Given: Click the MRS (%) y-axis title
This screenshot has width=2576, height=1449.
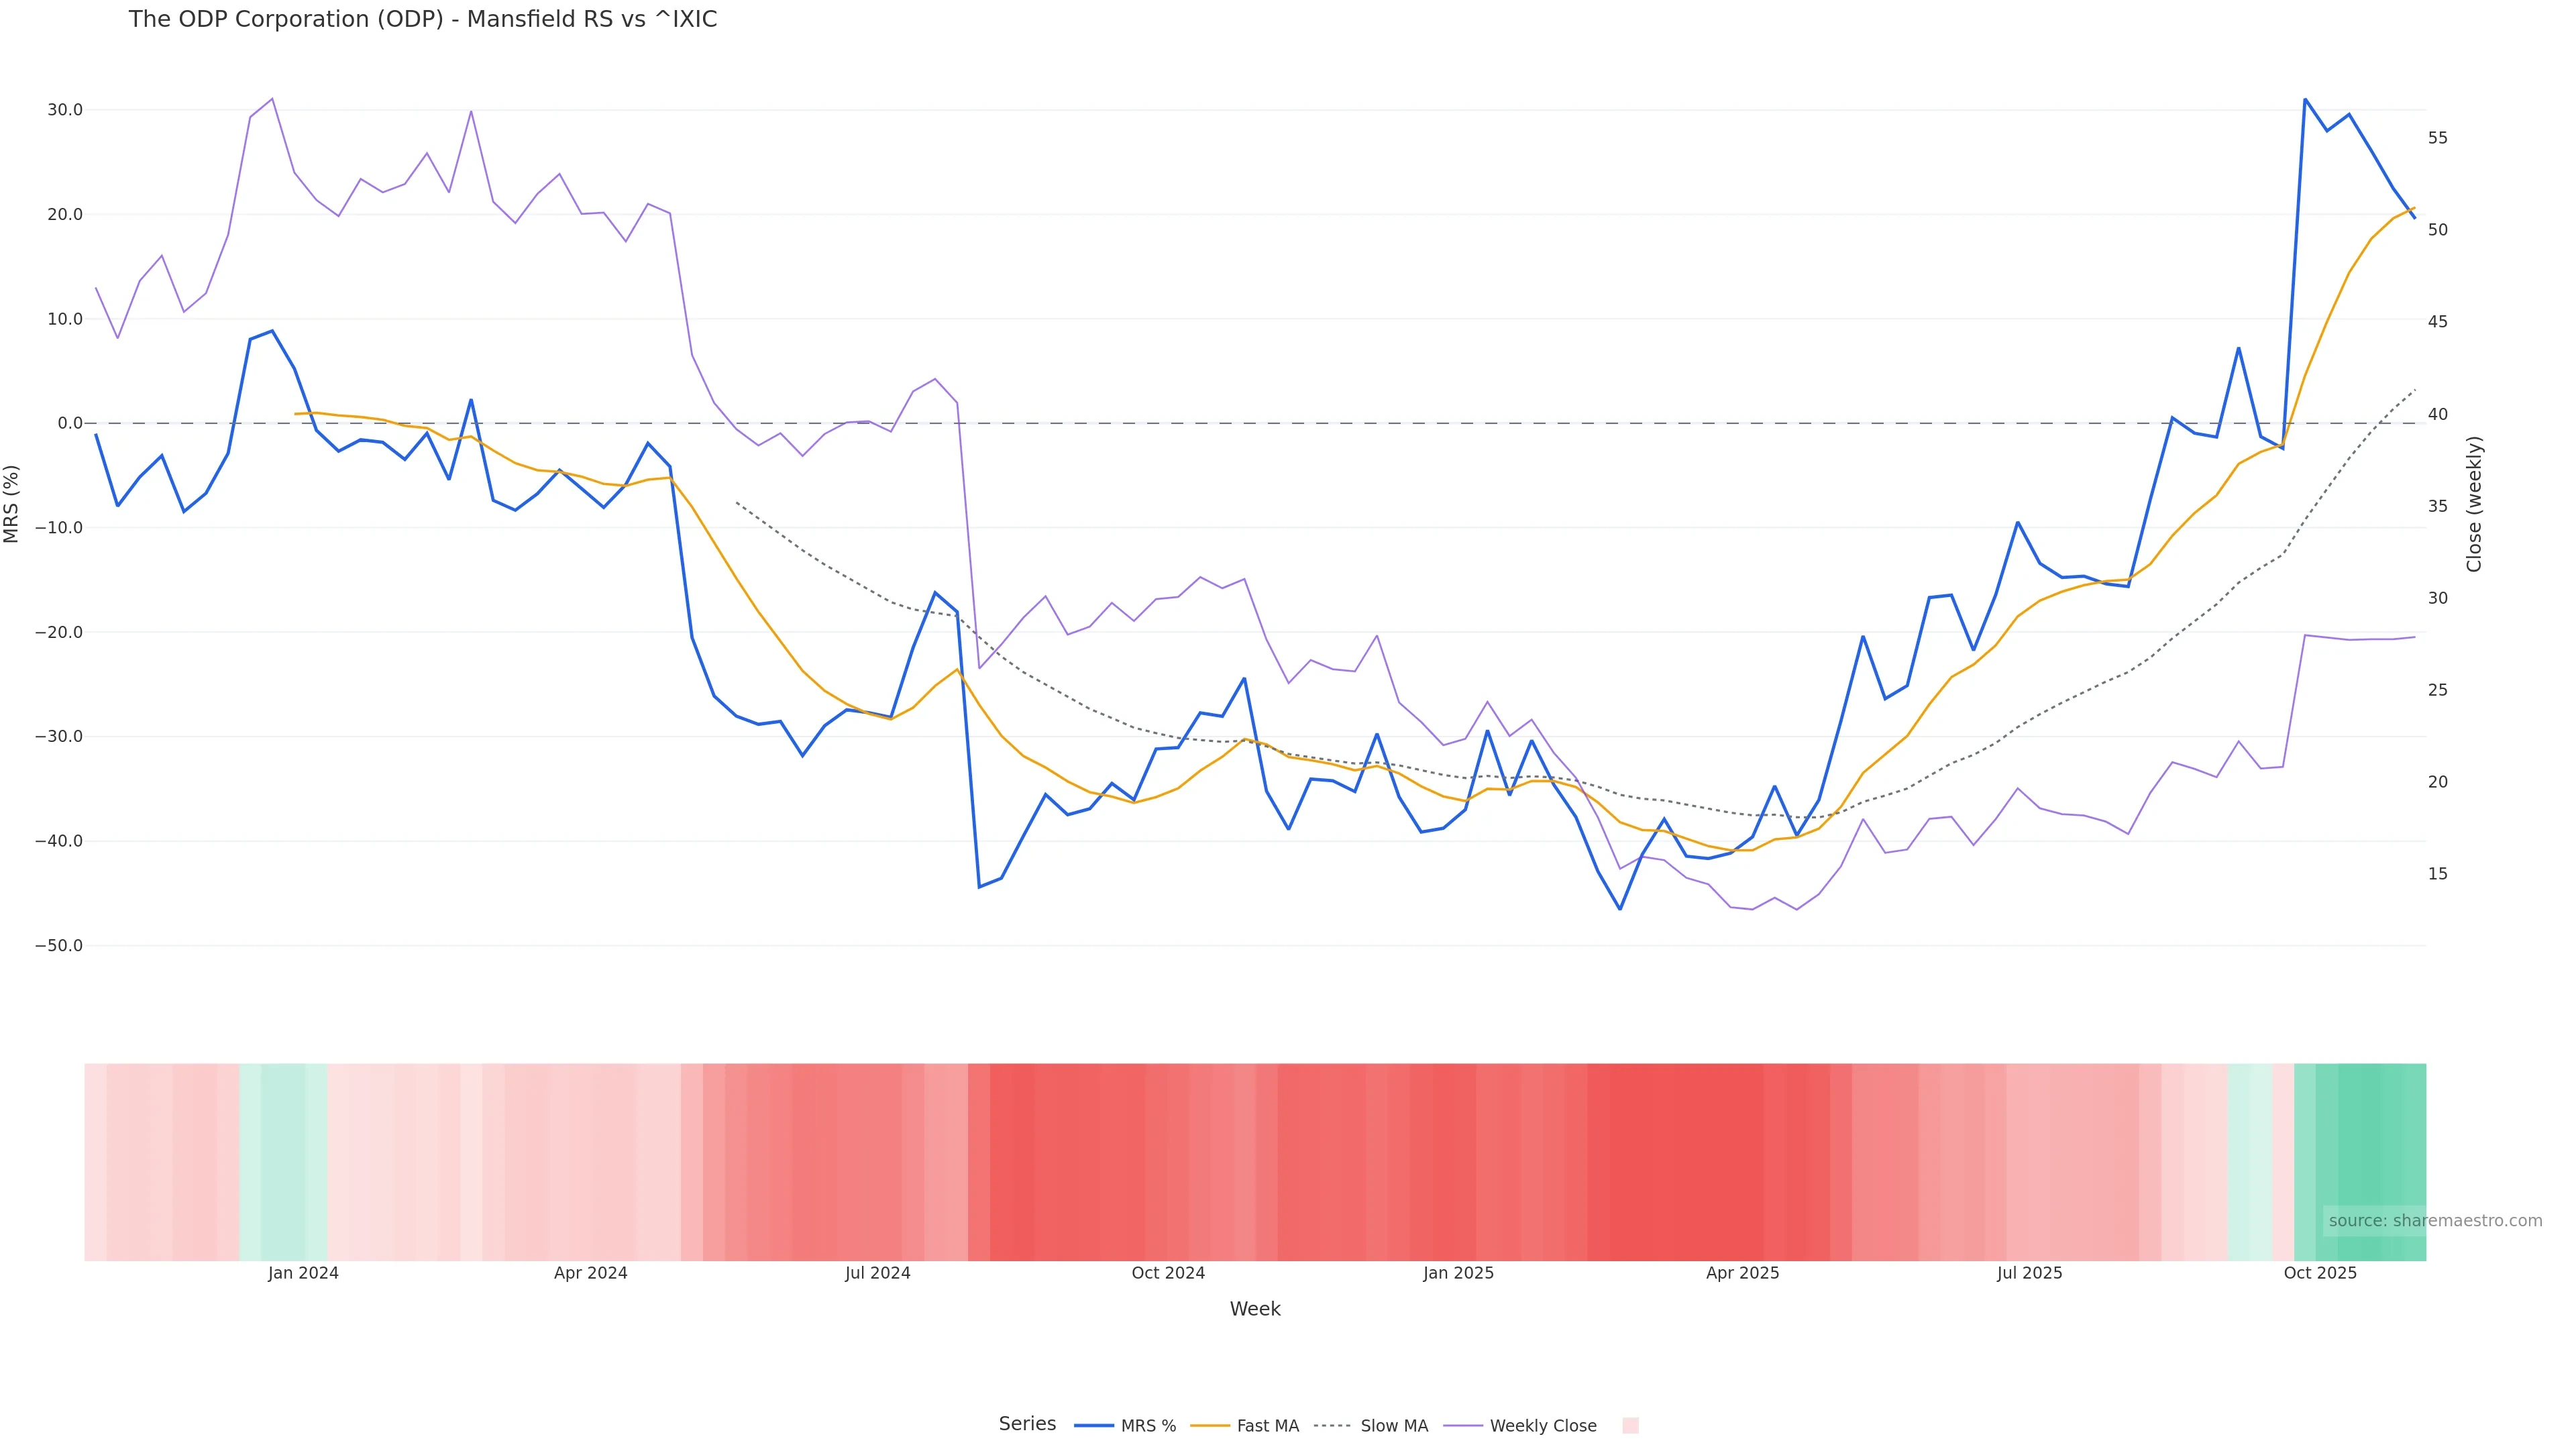Looking at the screenshot, I should point(12,504).
